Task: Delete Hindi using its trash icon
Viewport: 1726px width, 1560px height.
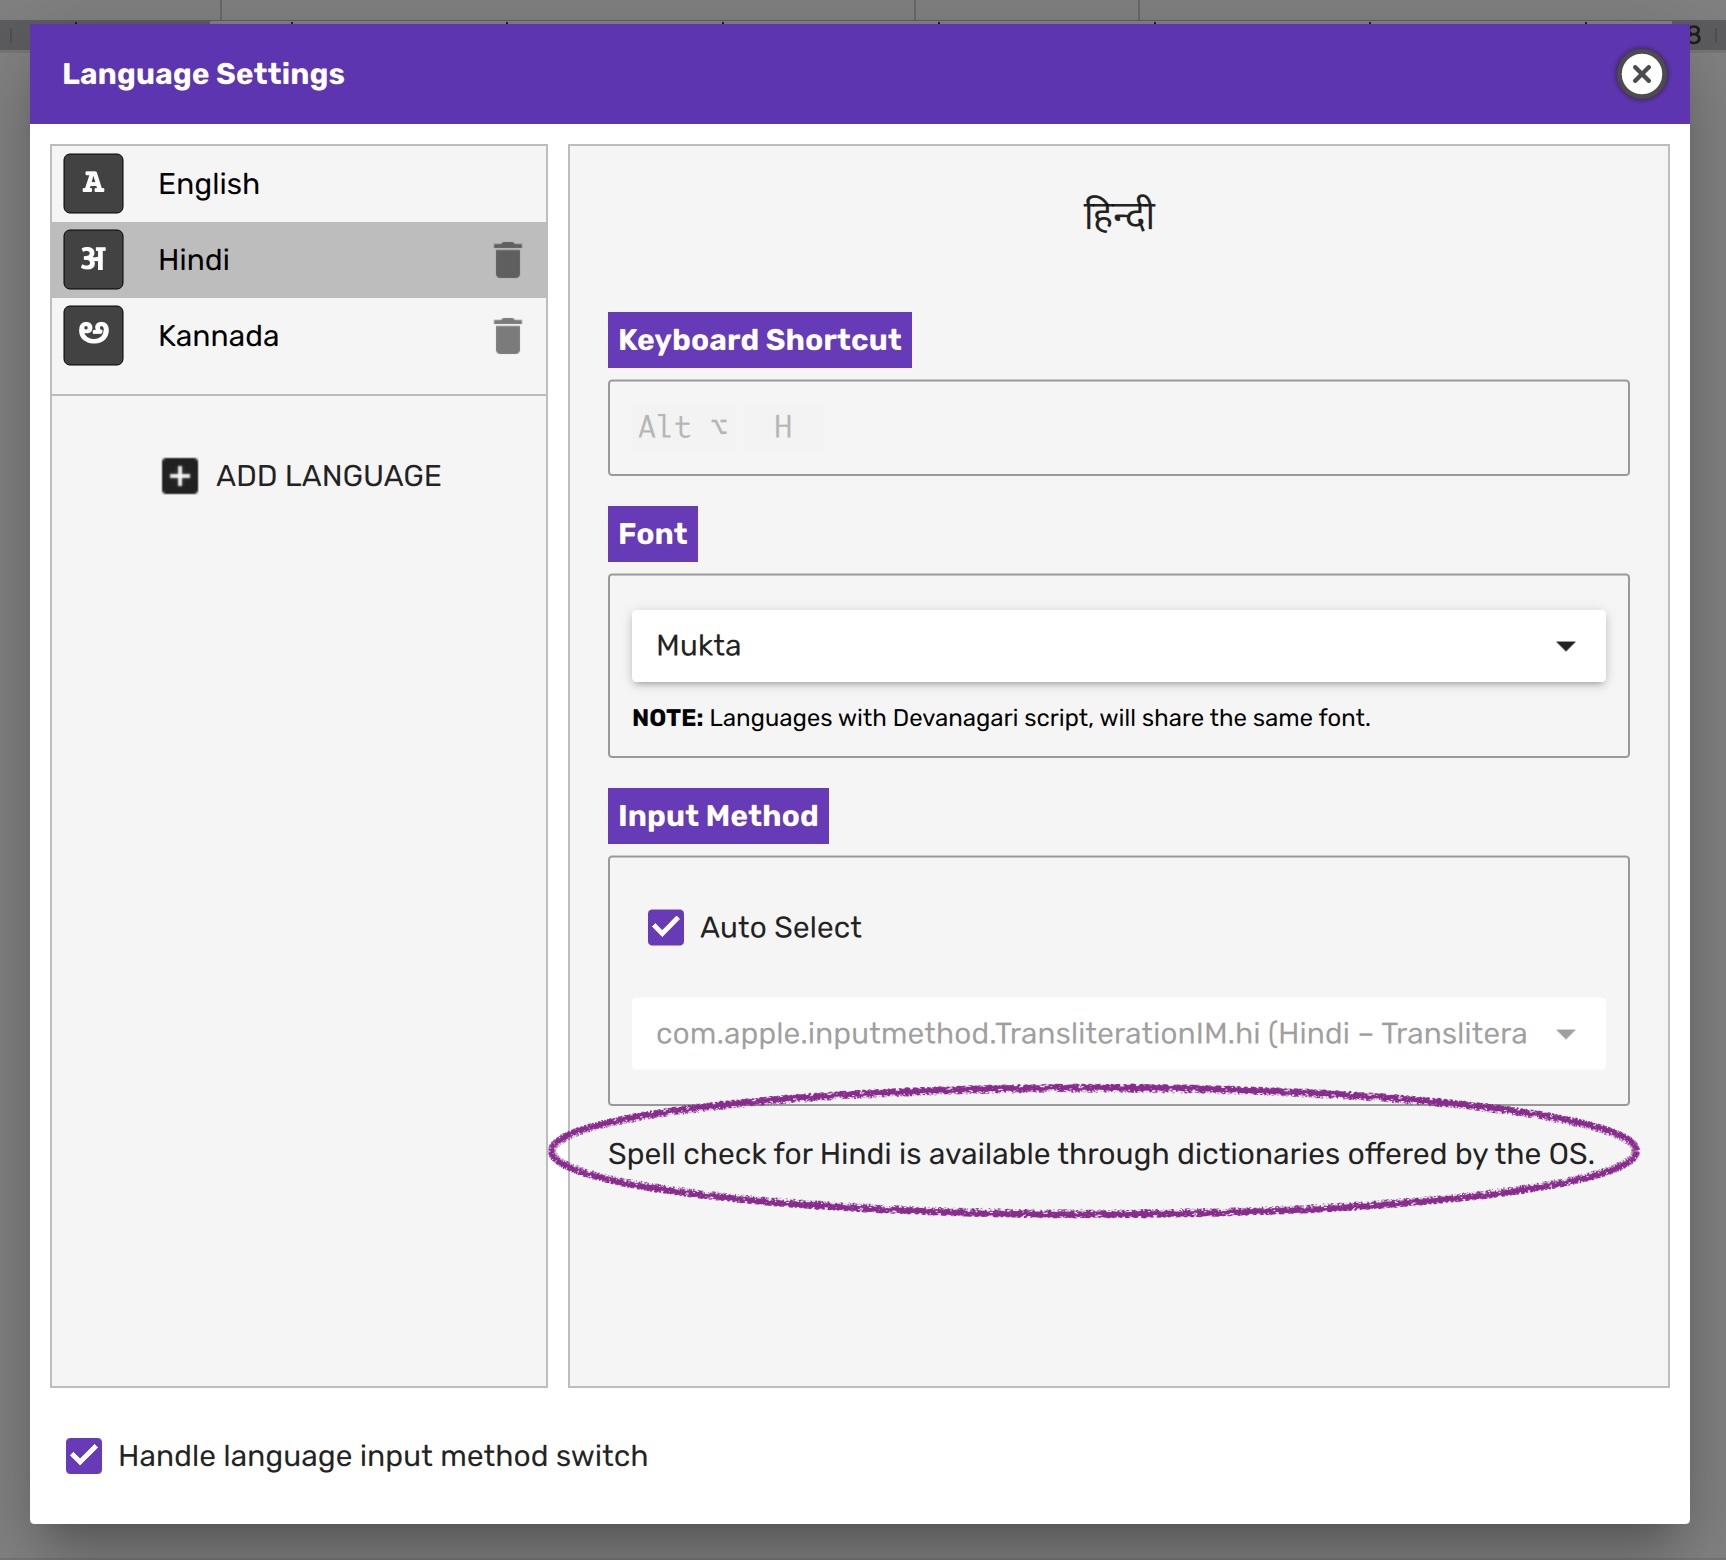Action: [x=508, y=260]
